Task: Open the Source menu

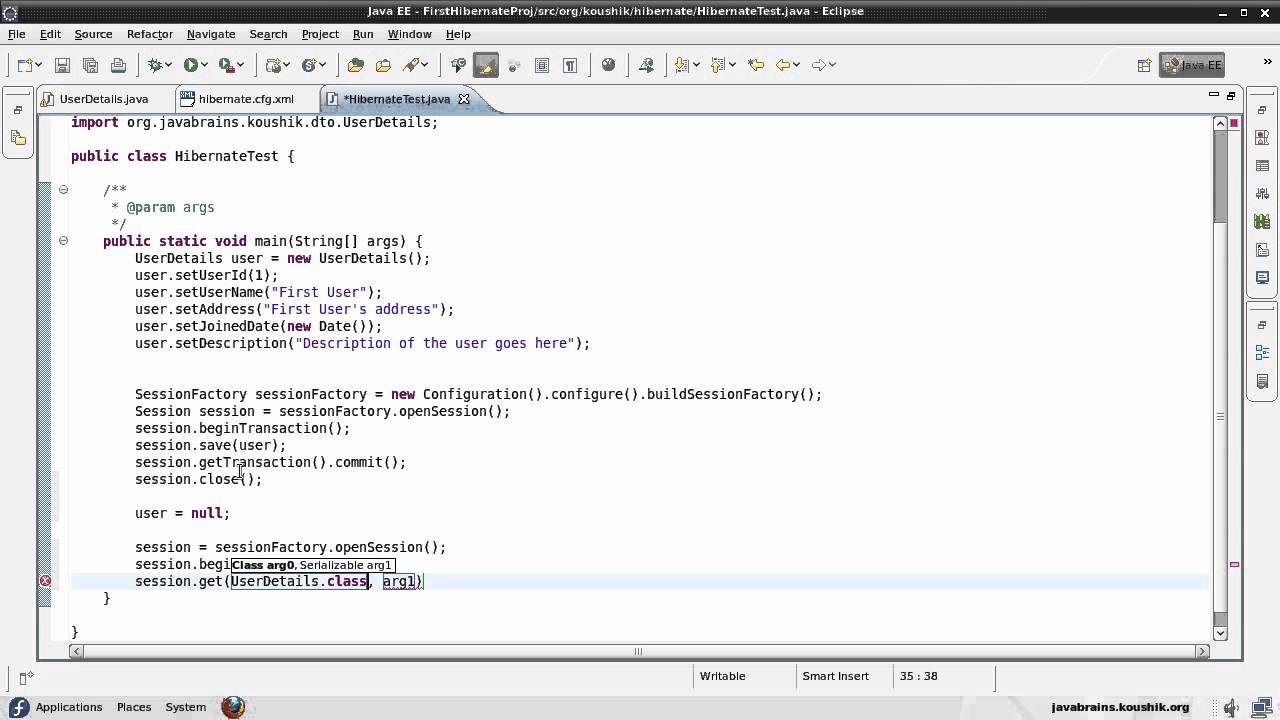Action: coord(93,34)
